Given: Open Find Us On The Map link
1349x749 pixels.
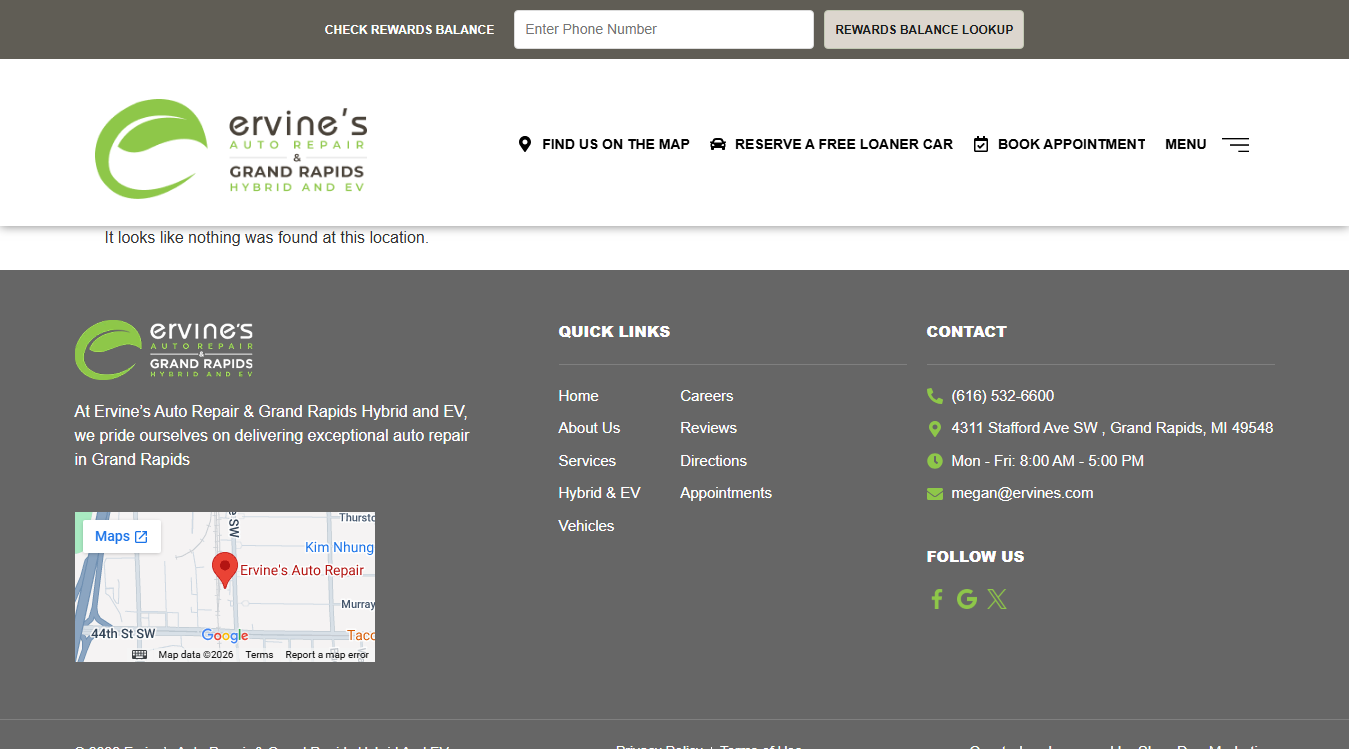Looking at the screenshot, I should [616, 144].
